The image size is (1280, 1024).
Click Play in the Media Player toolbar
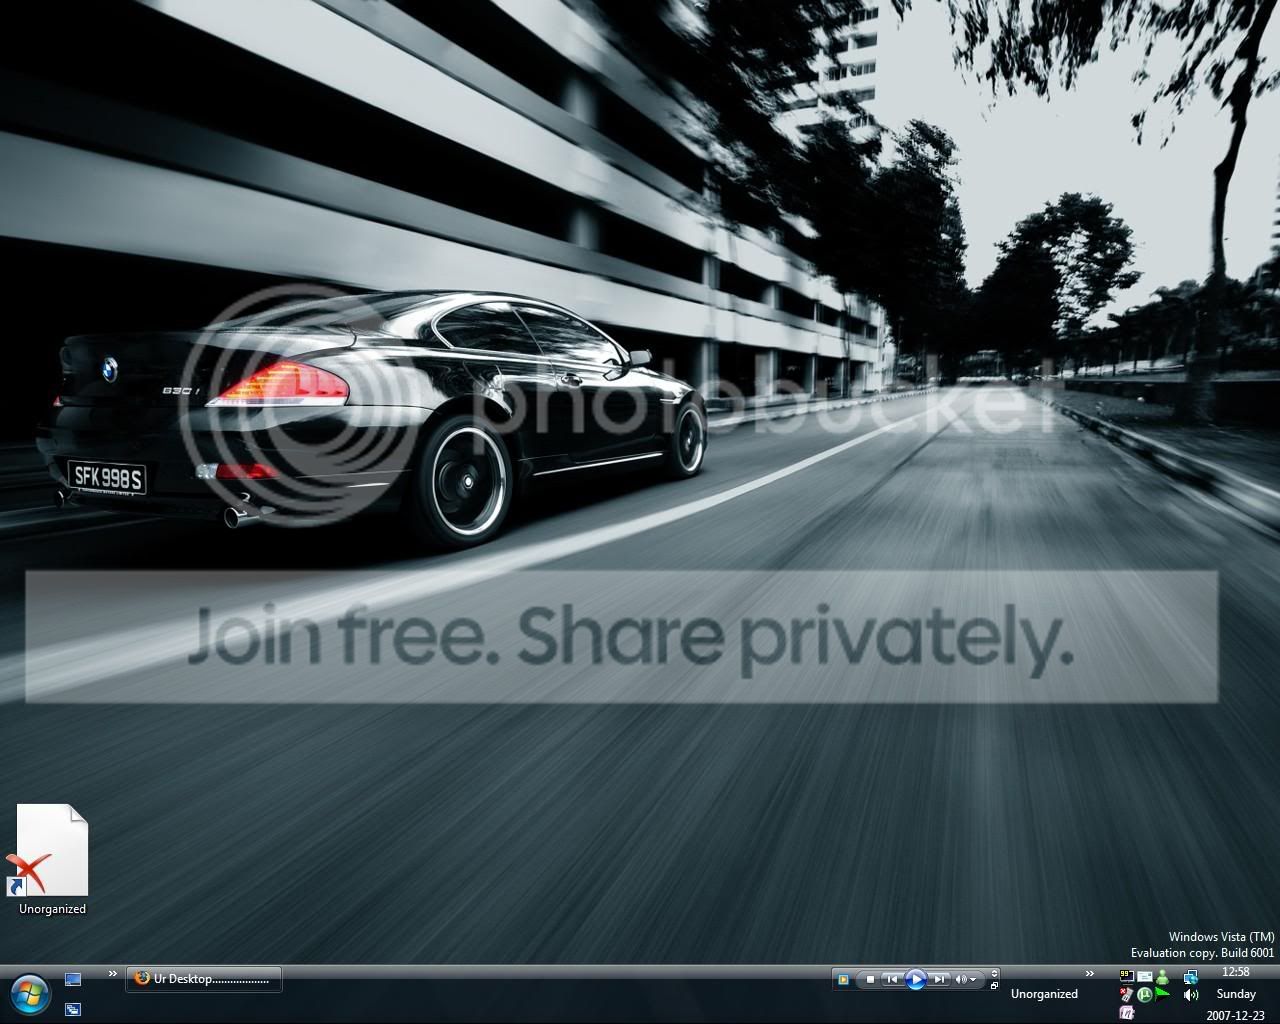915,979
